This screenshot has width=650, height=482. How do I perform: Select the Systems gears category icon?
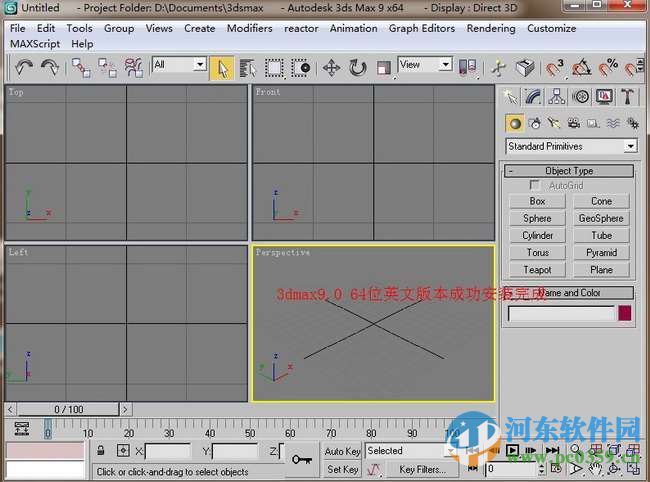tap(633, 124)
